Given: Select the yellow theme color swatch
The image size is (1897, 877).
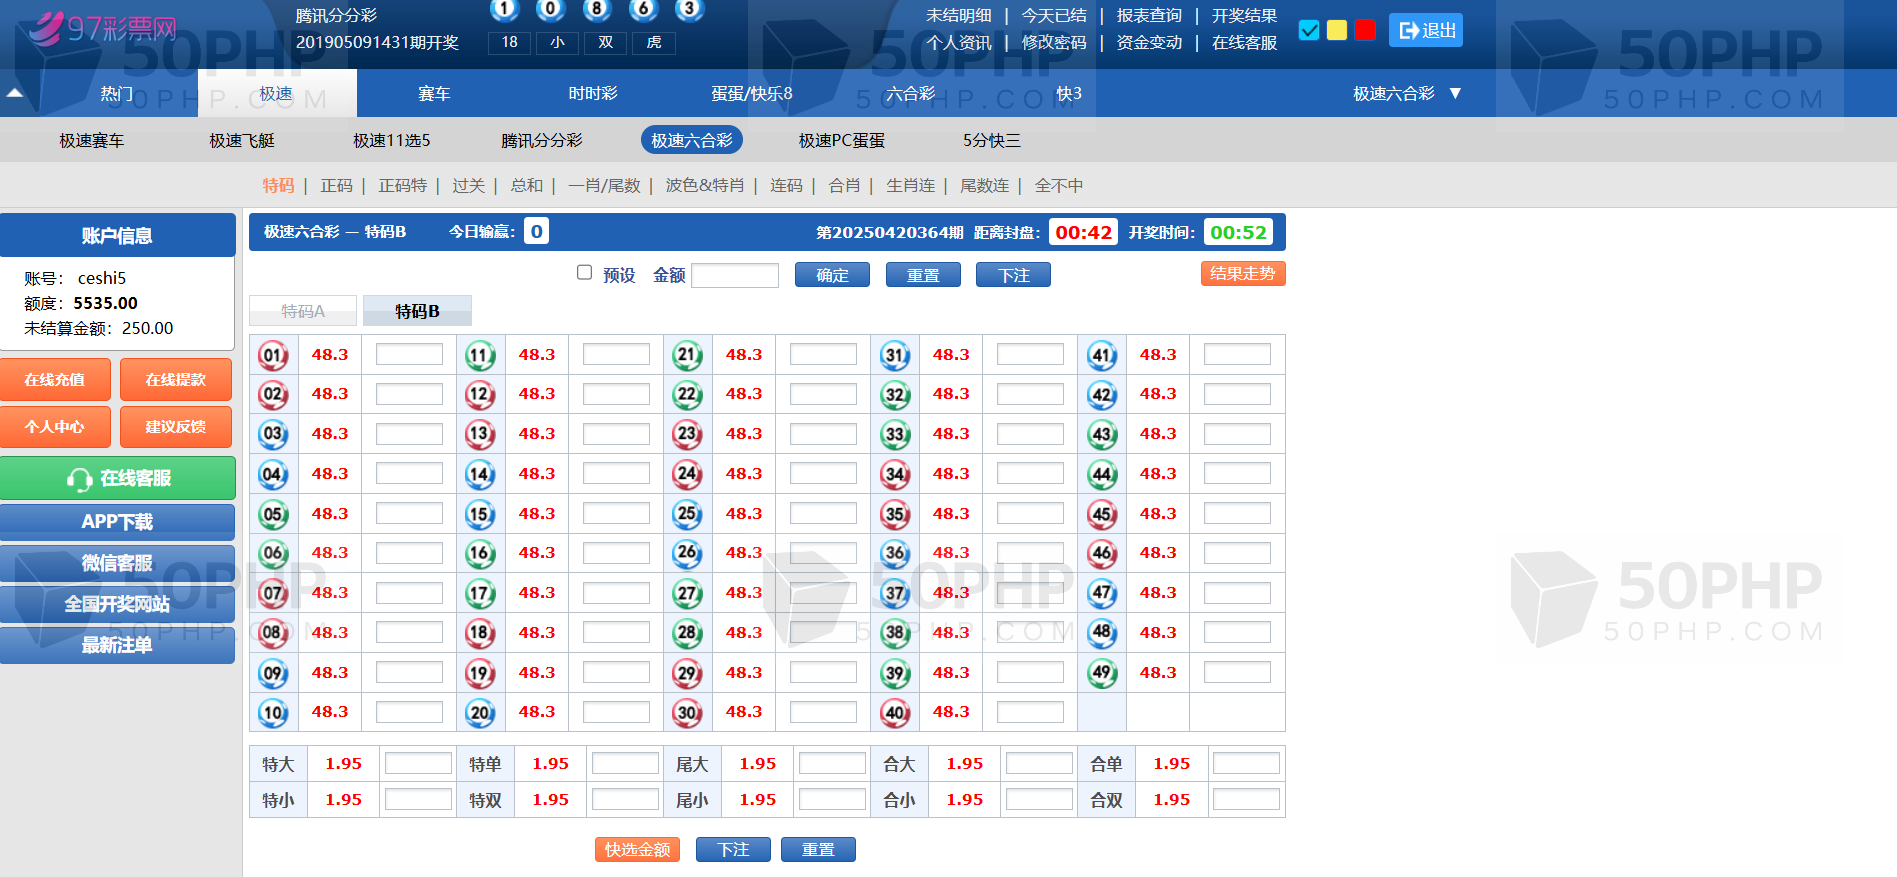Looking at the screenshot, I should pyautogui.click(x=1336, y=30).
